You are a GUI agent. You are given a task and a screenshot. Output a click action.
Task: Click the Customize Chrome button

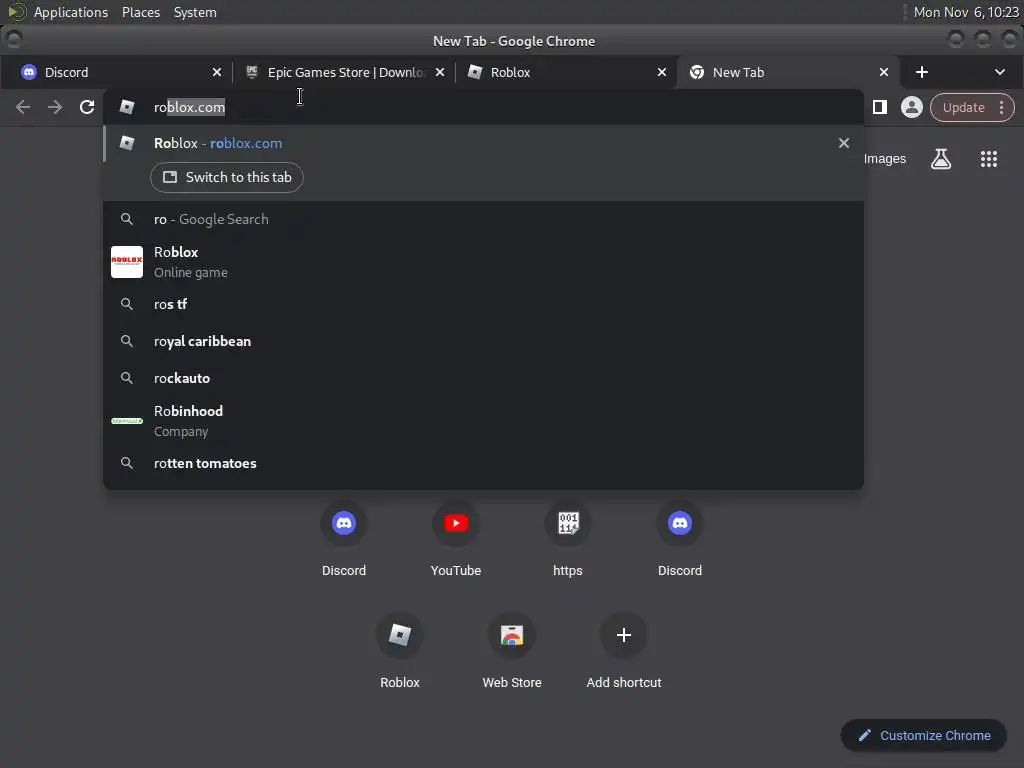tap(923, 735)
